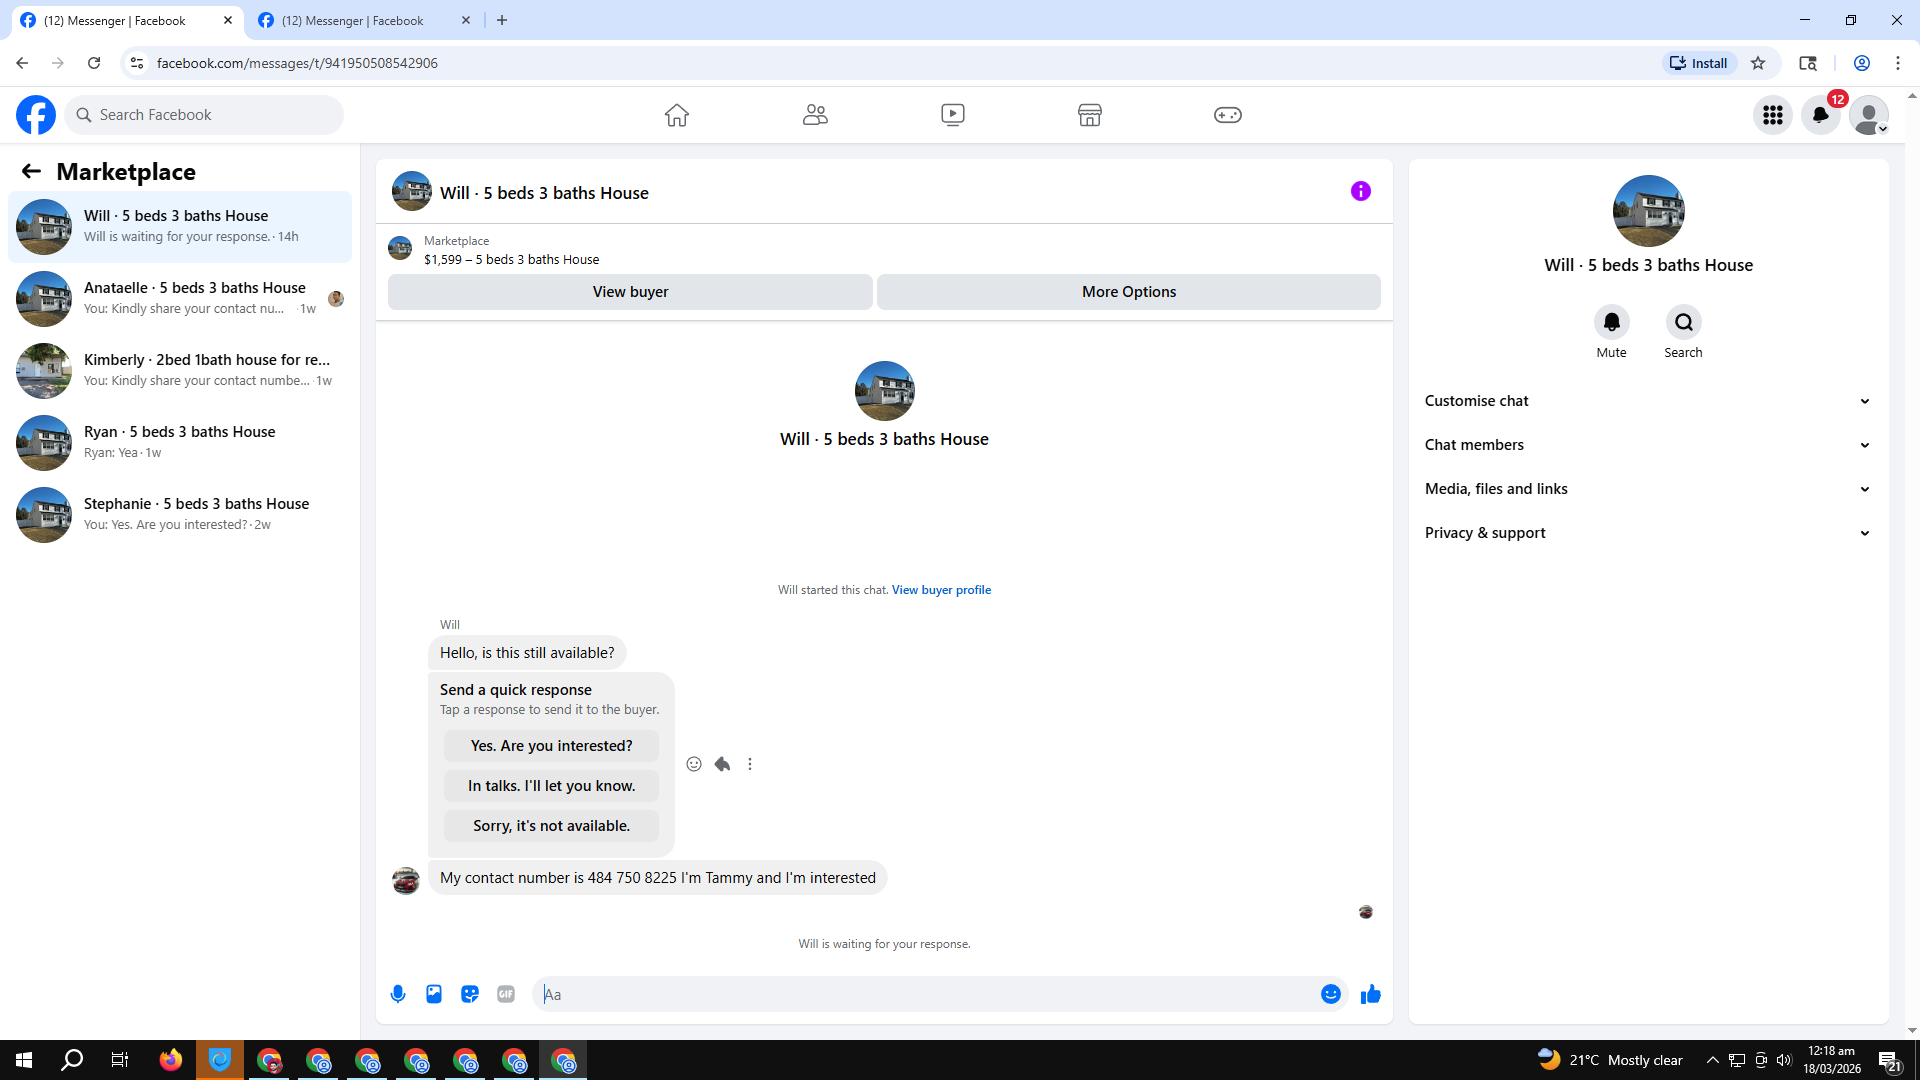This screenshot has width=1920, height=1080.
Task: Bookmark this page with star icon
Action: pyautogui.click(x=1758, y=63)
